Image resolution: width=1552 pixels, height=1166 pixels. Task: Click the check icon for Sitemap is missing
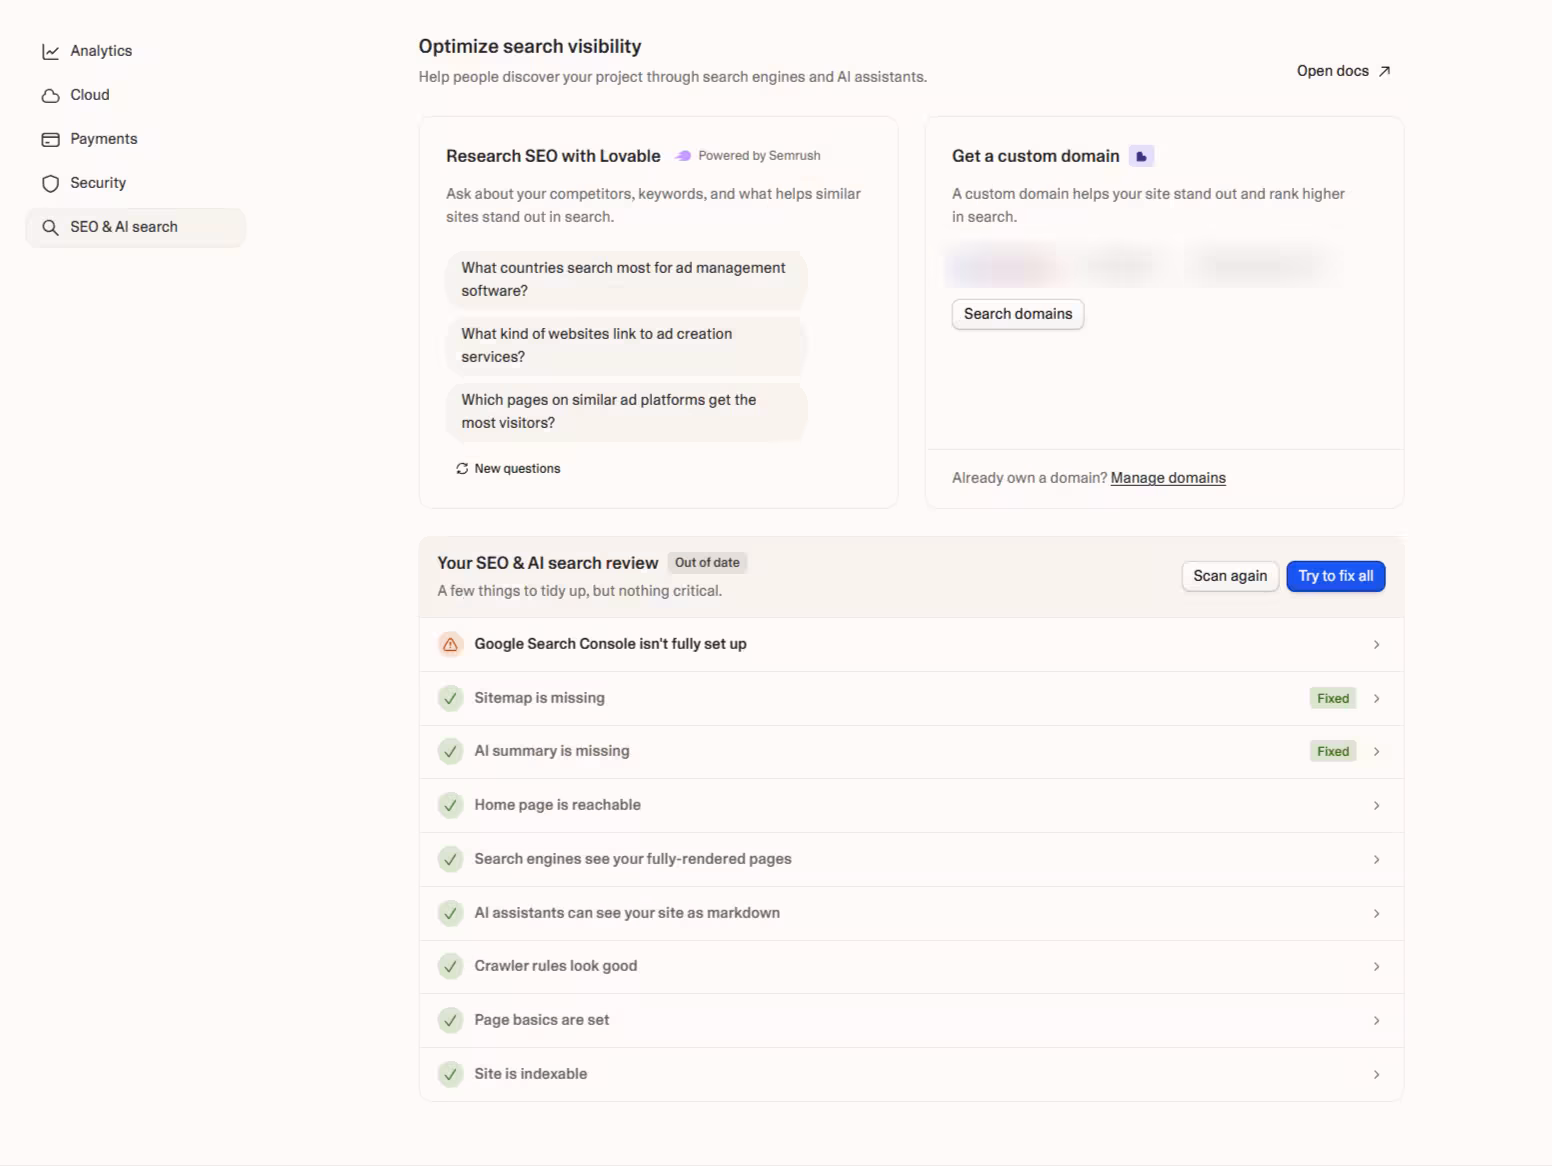pyautogui.click(x=451, y=698)
